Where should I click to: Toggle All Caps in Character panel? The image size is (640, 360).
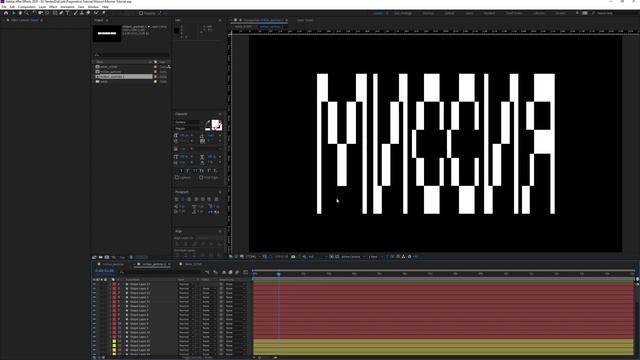click(x=195, y=171)
